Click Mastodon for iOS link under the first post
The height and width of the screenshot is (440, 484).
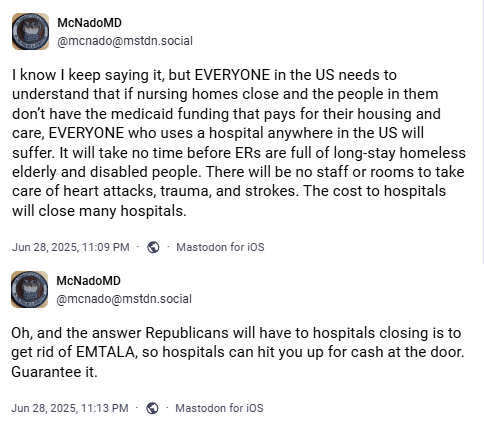(x=220, y=247)
